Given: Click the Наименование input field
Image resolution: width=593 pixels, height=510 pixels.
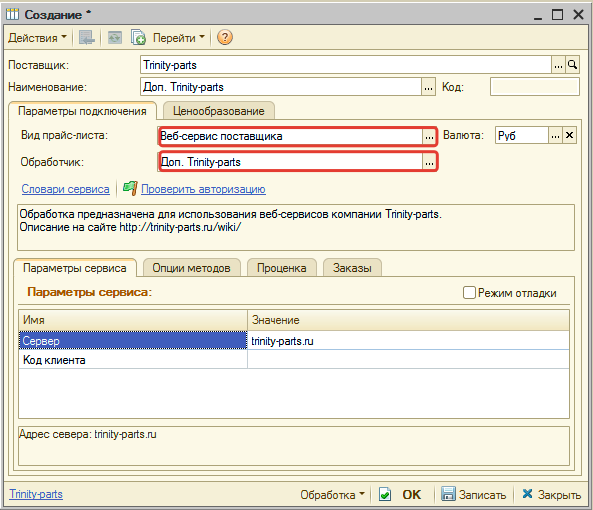Looking at the screenshot, I should click(x=281, y=87).
